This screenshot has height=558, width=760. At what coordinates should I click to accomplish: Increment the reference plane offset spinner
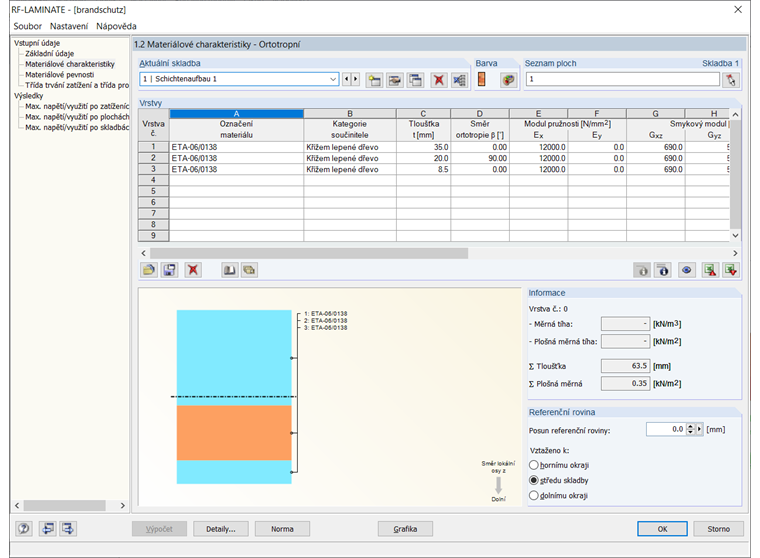(691, 427)
